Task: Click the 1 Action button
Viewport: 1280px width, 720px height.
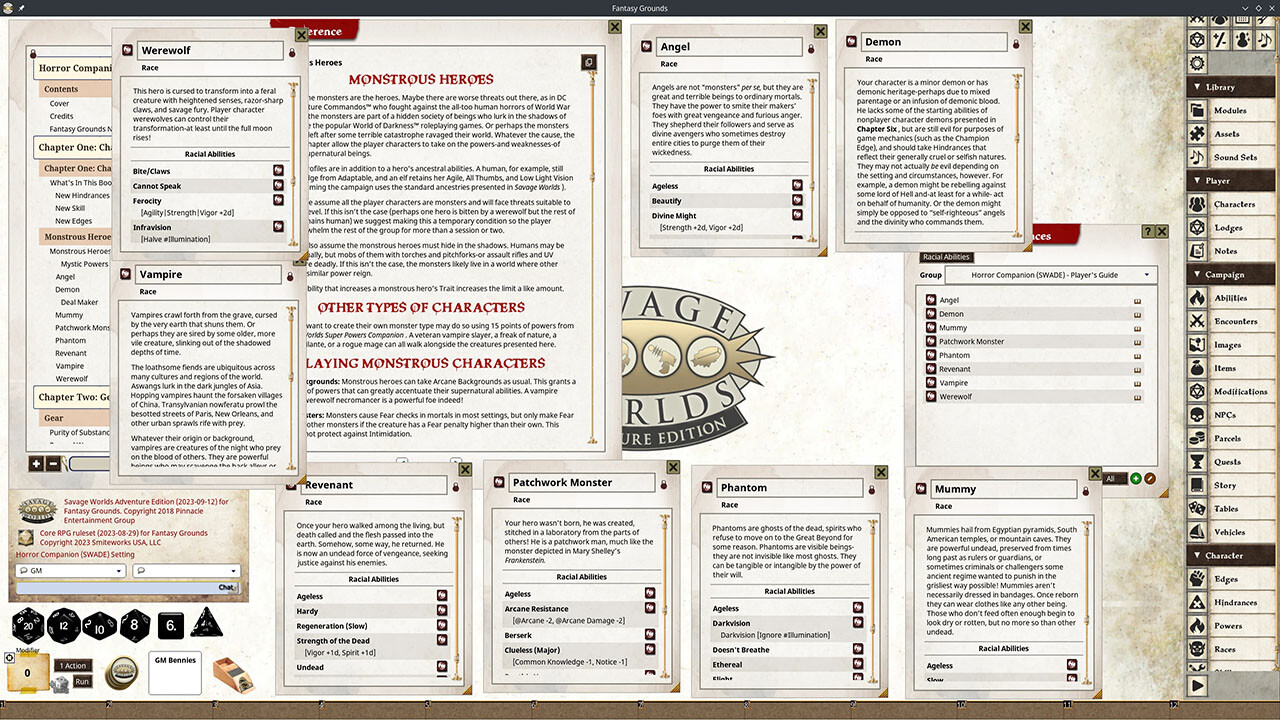Action: pos(74,665)
